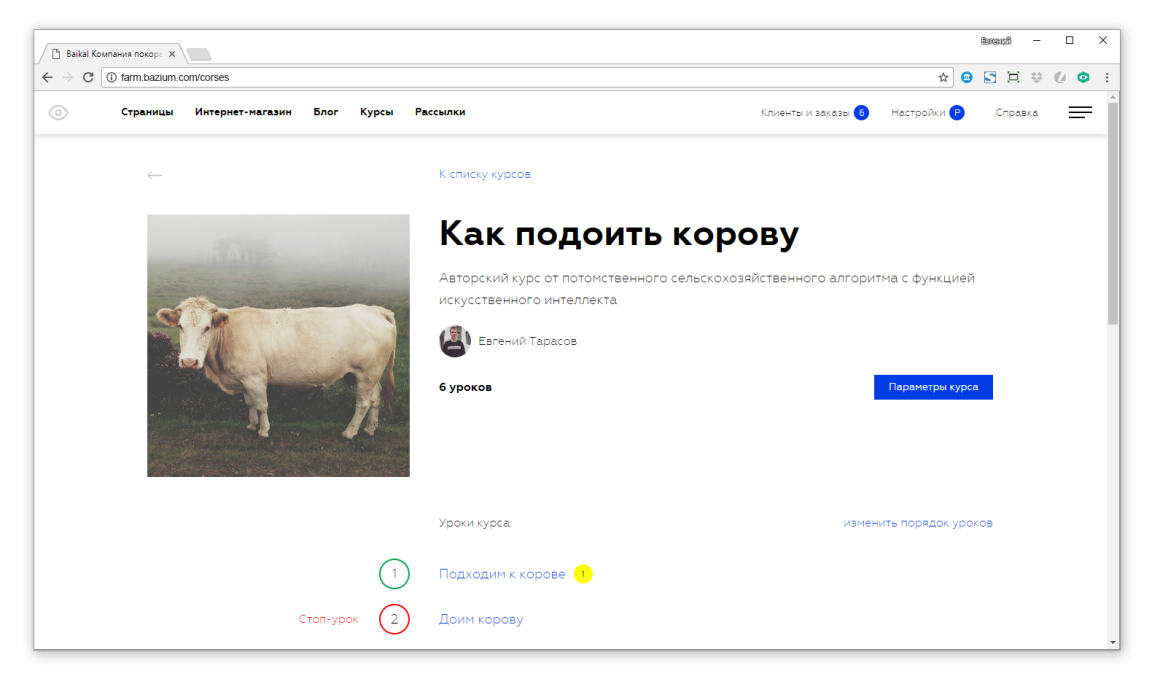Click the Dropbox extension icon
Screen dimensions: 1160x695
tap(1036, 77)
